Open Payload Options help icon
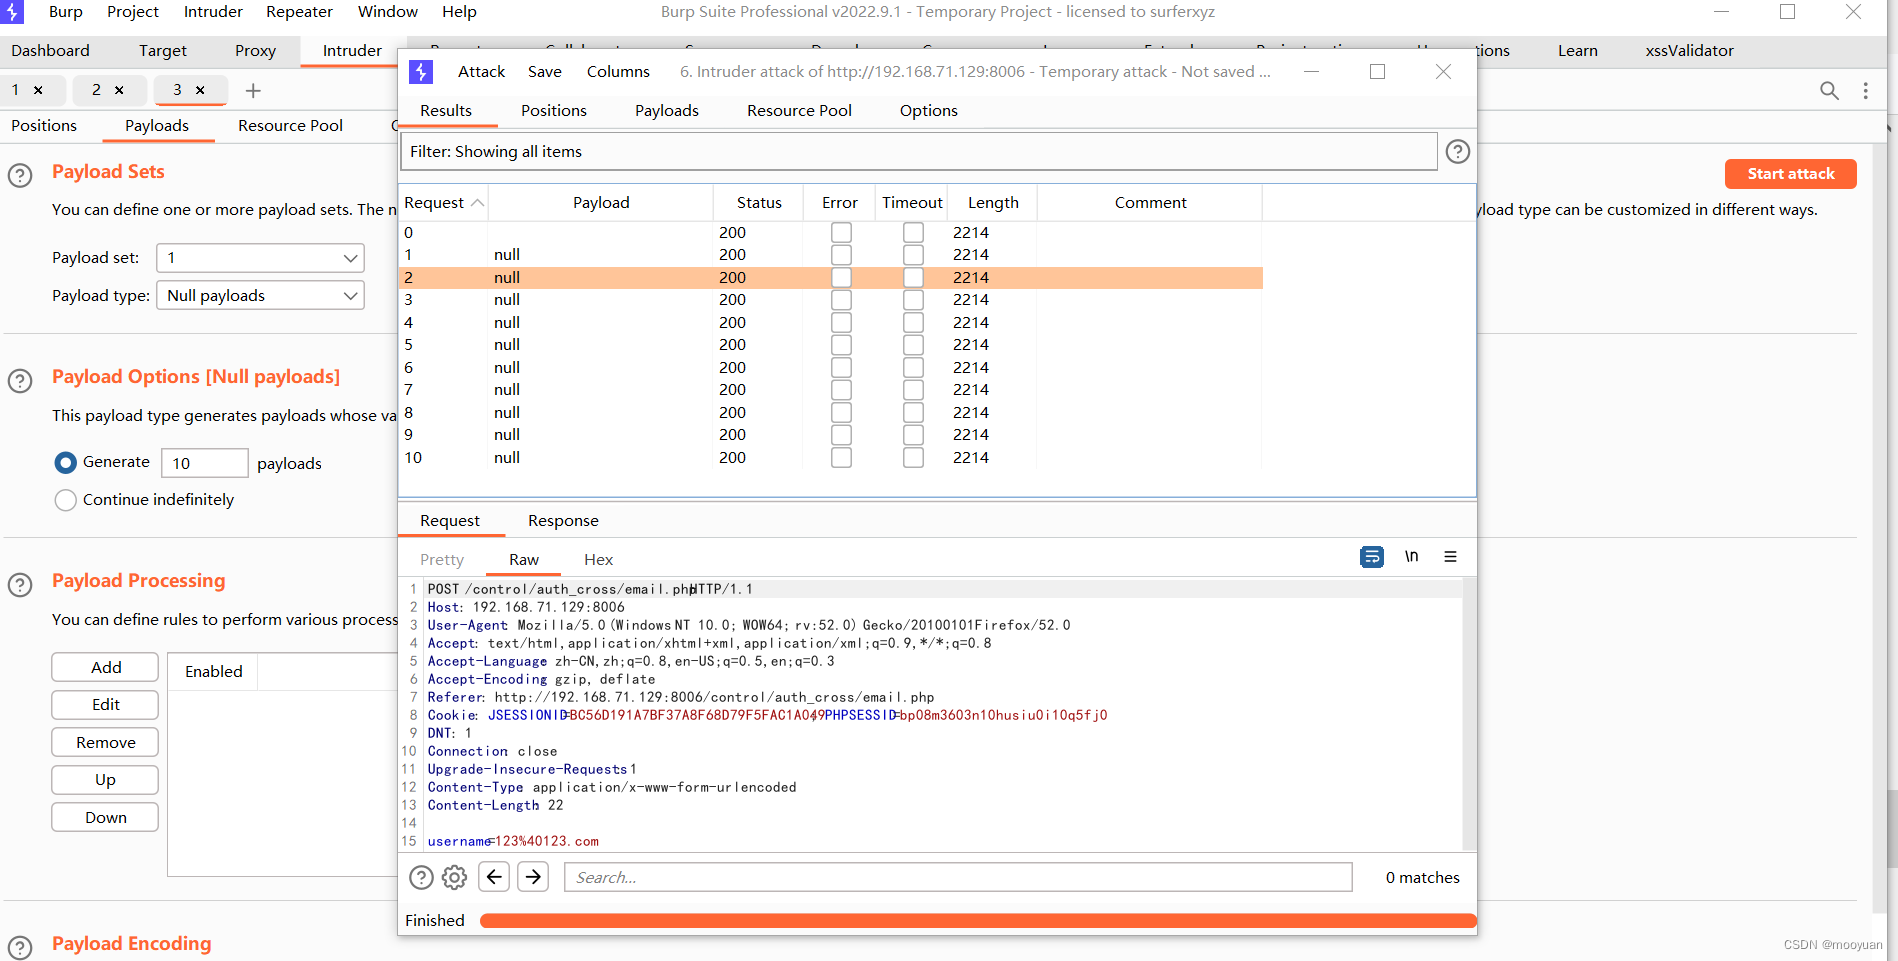This screenshot has height=961, width=1898. point(20,380)
